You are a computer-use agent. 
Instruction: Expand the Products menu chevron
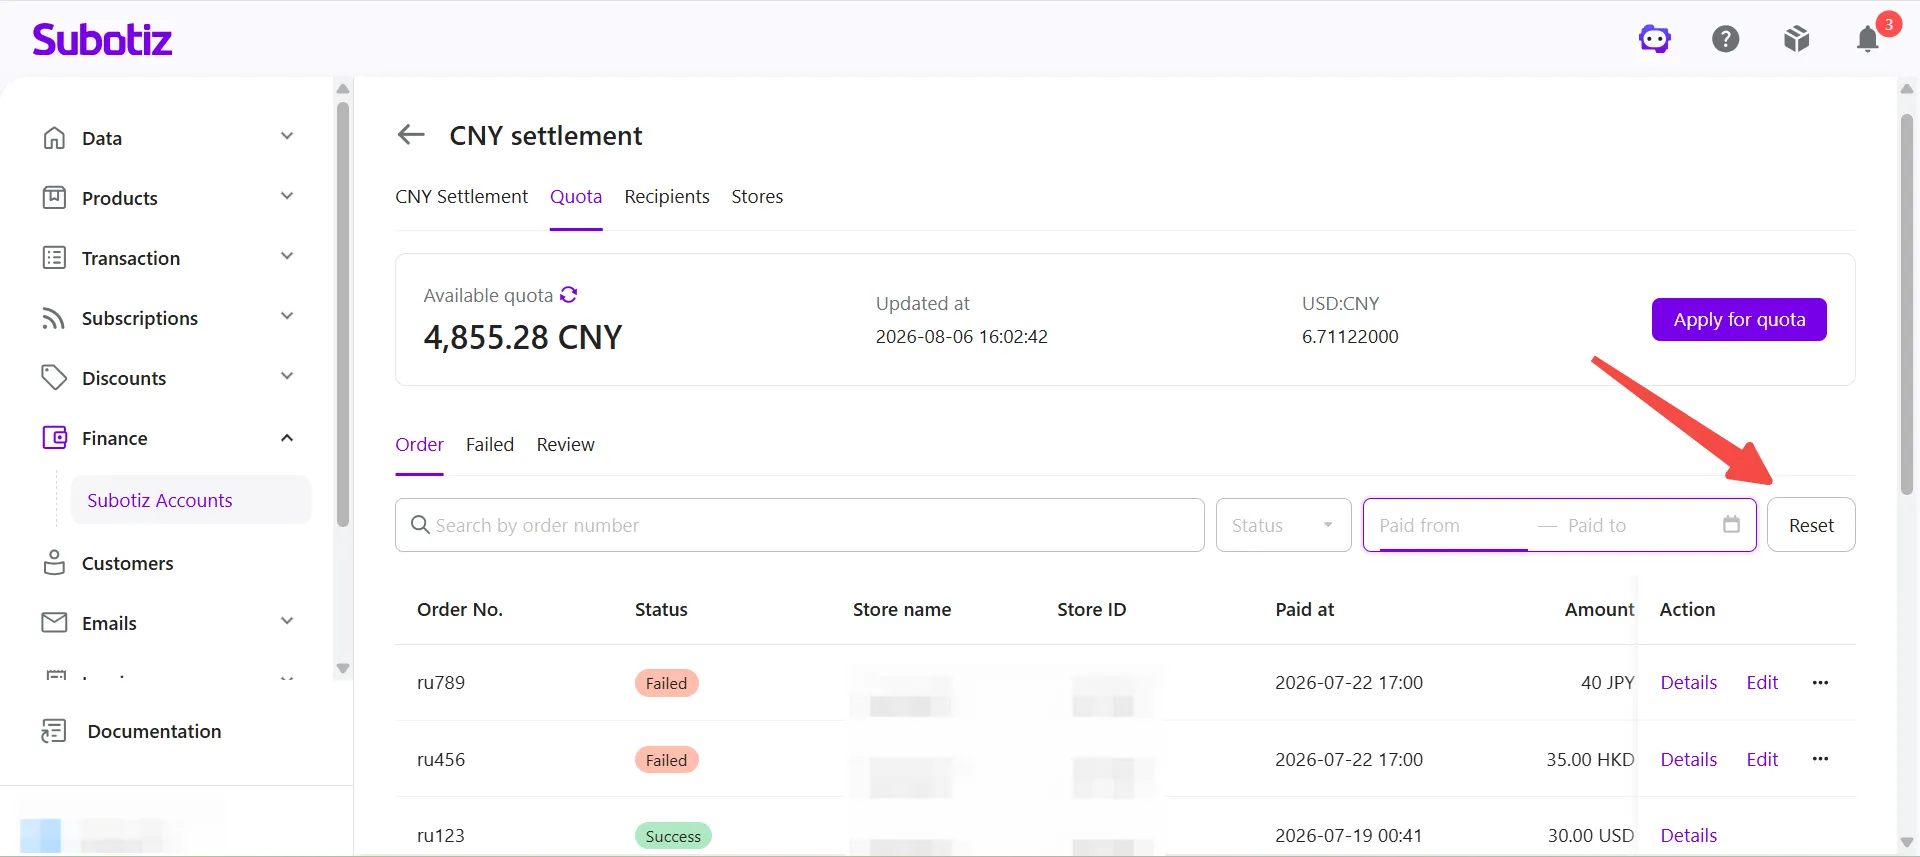(287, 196)
